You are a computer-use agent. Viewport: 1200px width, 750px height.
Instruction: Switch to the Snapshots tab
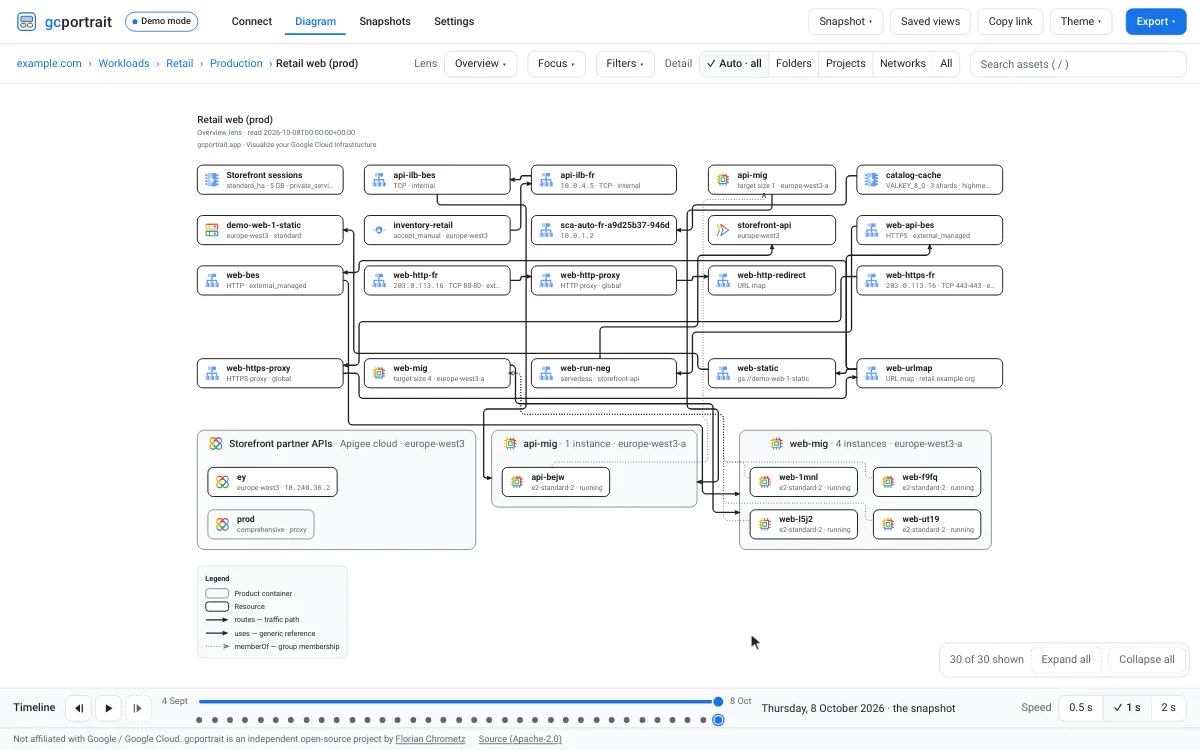coord(385,21)
